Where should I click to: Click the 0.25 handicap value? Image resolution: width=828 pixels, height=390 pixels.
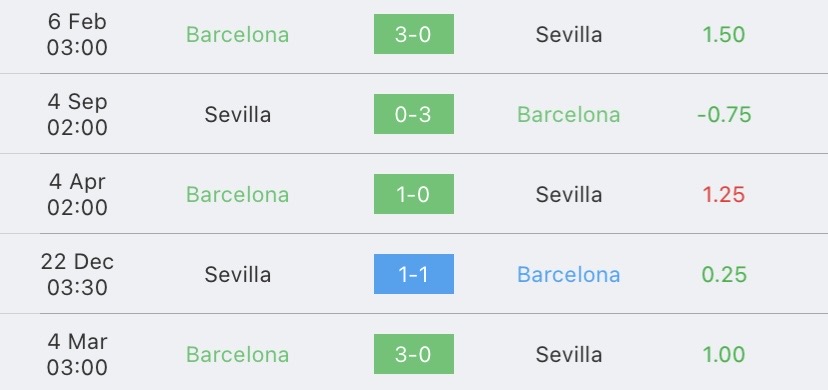[724, 274]
